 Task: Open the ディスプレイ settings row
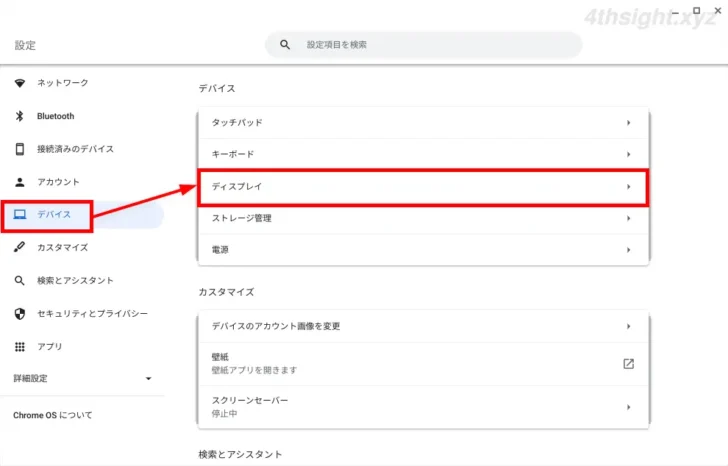pyautogui.click(x=423, y=187)
